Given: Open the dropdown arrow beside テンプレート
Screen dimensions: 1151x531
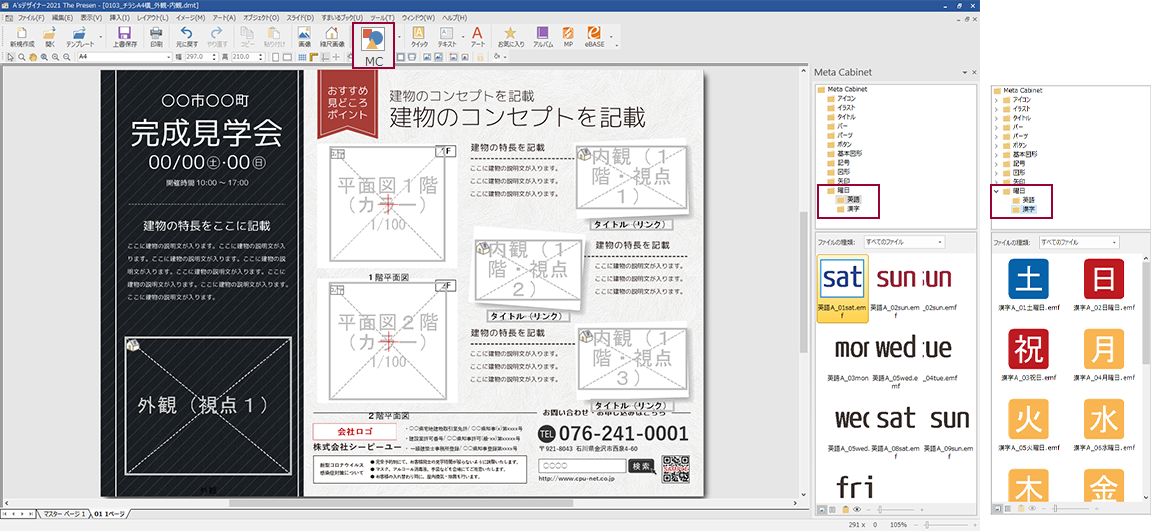Looking at the screenshot, I should click(x=100, y=37).
